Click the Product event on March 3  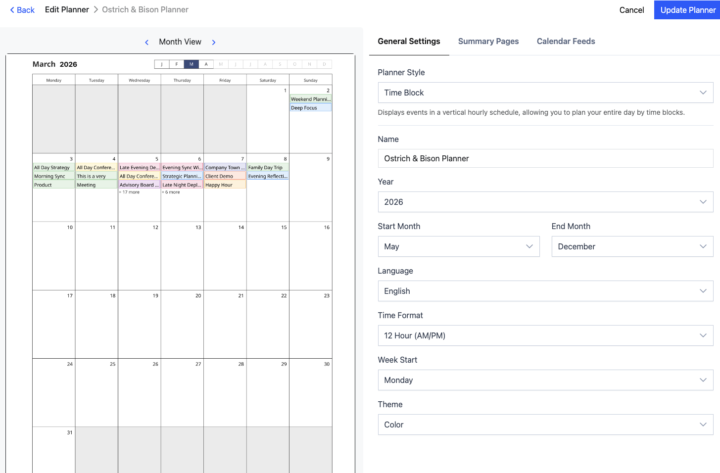click(x=54, y=185)
